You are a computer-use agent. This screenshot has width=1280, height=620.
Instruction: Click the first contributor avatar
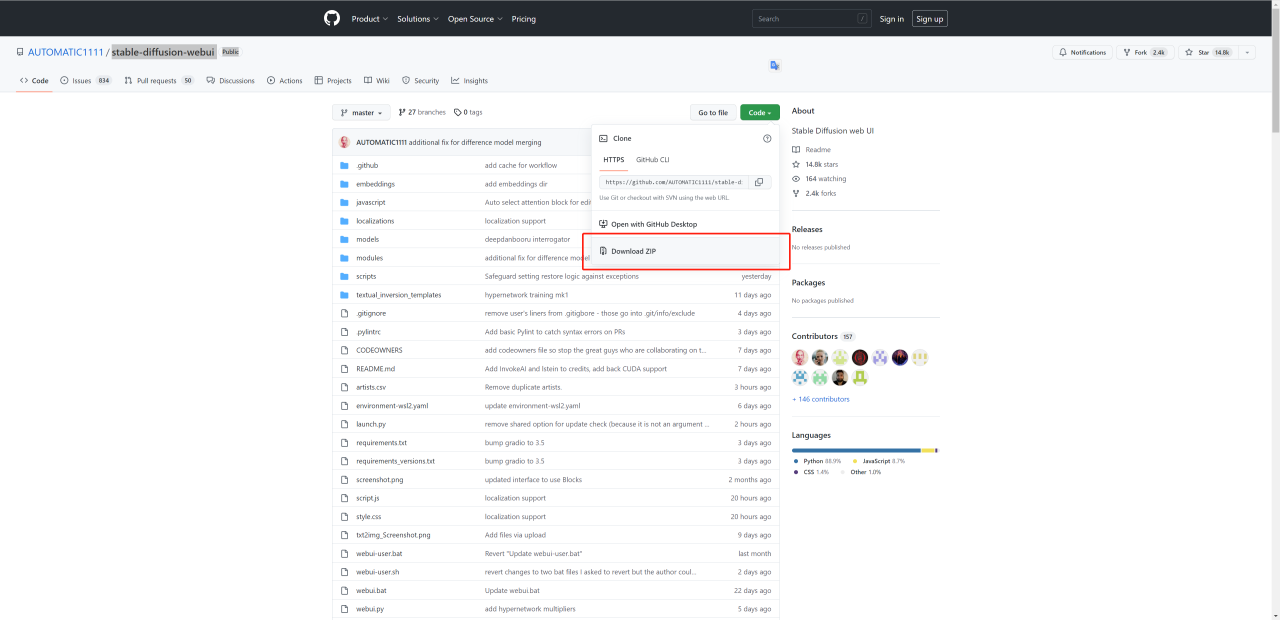click(800, 357)
